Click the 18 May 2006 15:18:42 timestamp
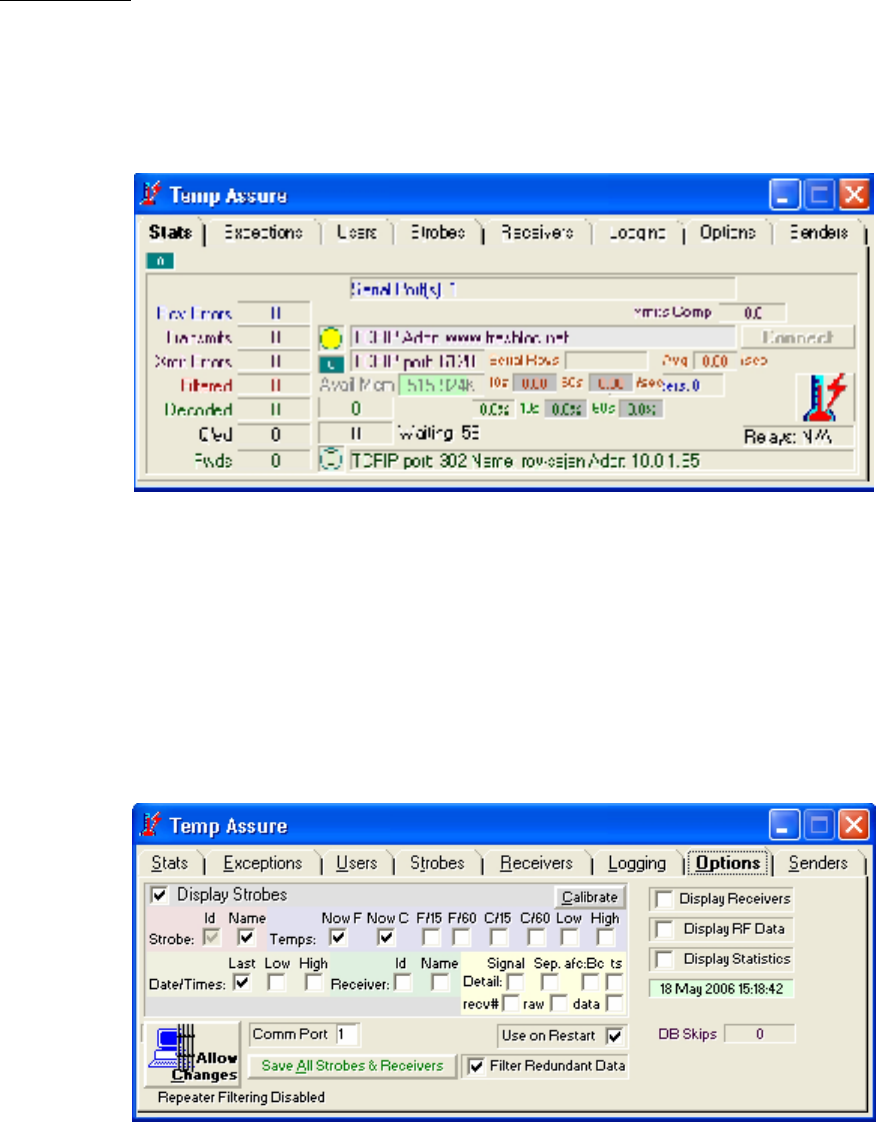 coord(721,989)
